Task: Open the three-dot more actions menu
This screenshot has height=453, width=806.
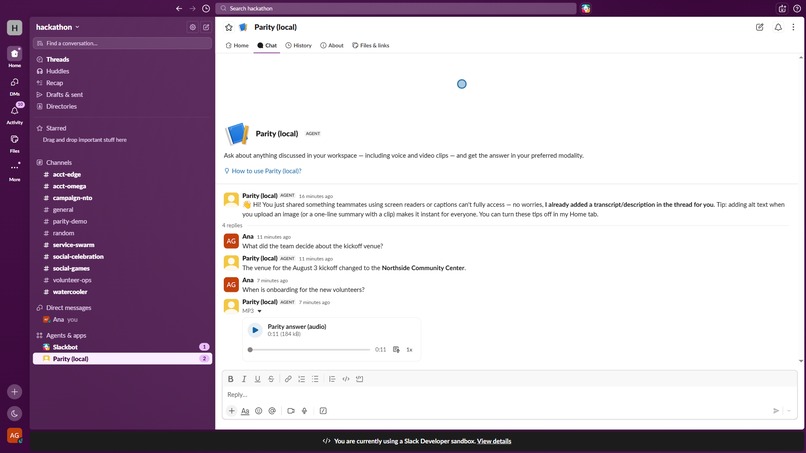Action: (x=794, y=27)
